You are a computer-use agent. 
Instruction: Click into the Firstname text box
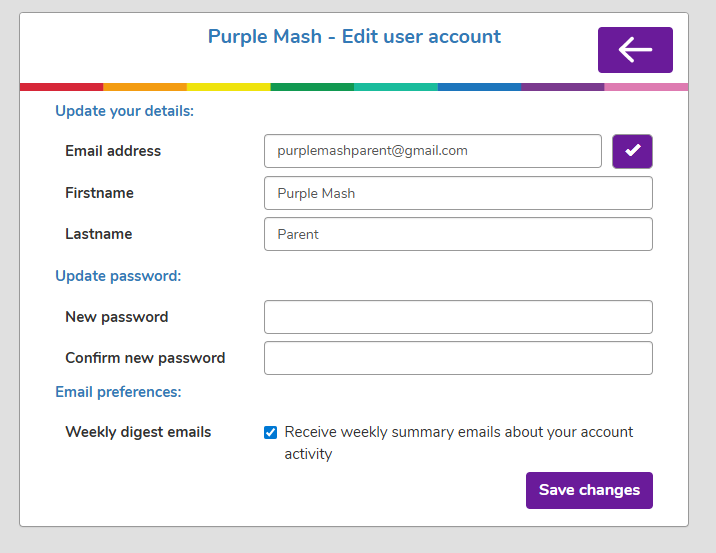[458, 193]
